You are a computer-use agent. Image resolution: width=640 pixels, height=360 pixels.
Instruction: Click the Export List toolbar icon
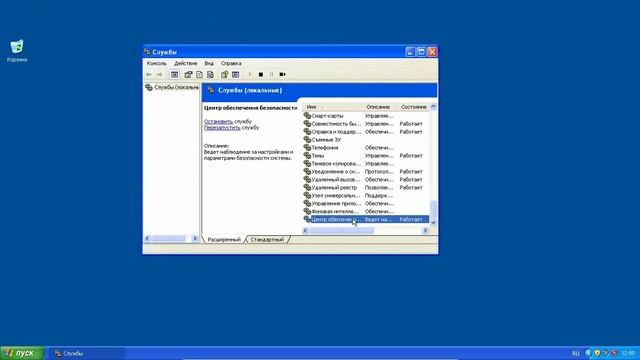210,74
